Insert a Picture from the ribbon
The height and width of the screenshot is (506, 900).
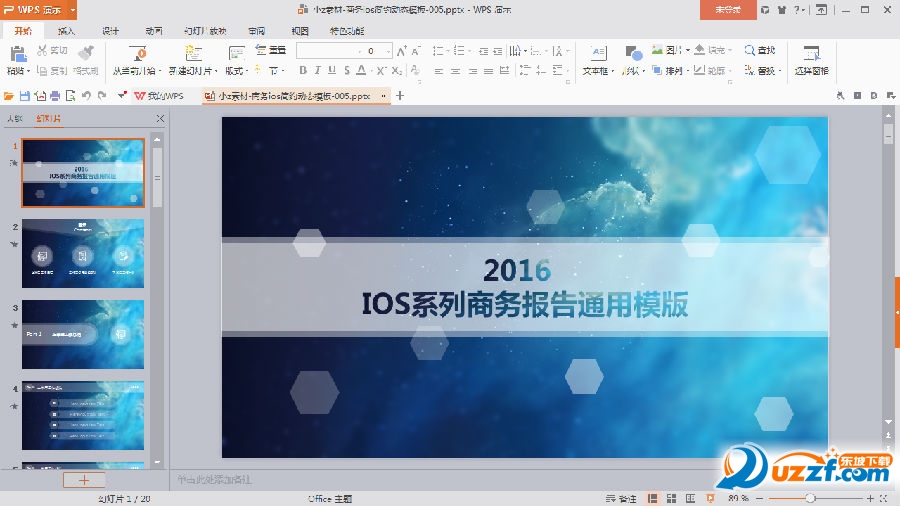[670, 50]
